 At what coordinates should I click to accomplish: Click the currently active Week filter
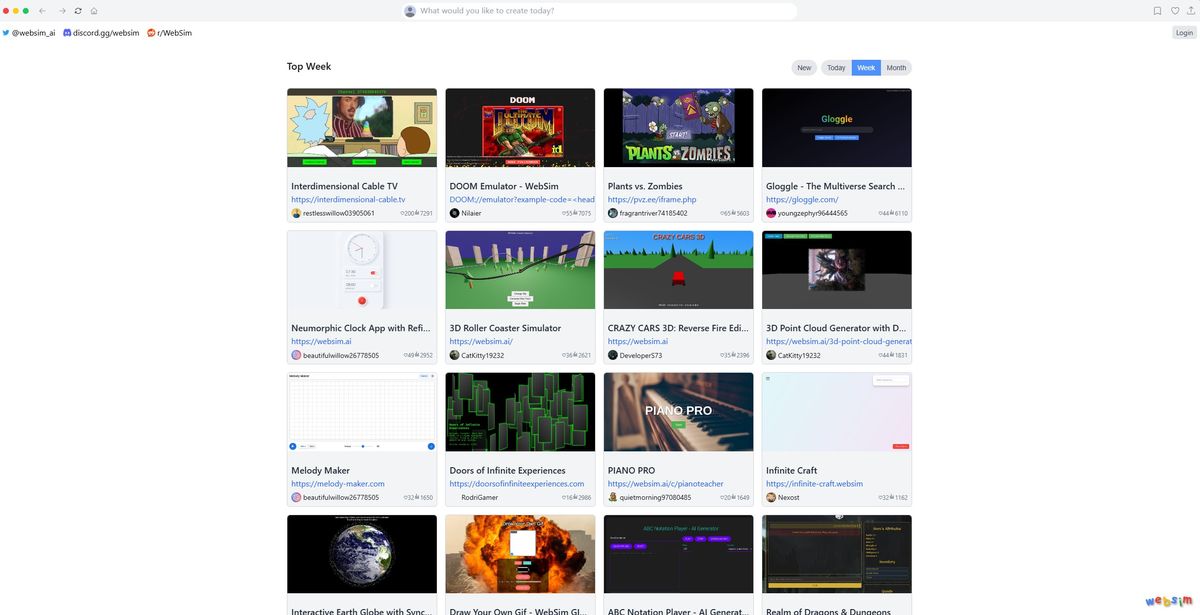click(x=865, y=67)
